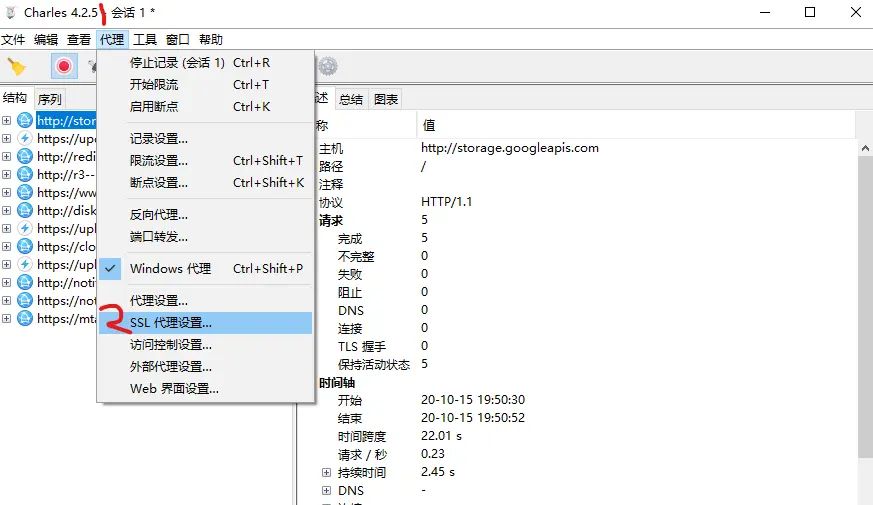Click lightning icon of first https://up host
Screen dimensions: 873x505
click(25, 138)
